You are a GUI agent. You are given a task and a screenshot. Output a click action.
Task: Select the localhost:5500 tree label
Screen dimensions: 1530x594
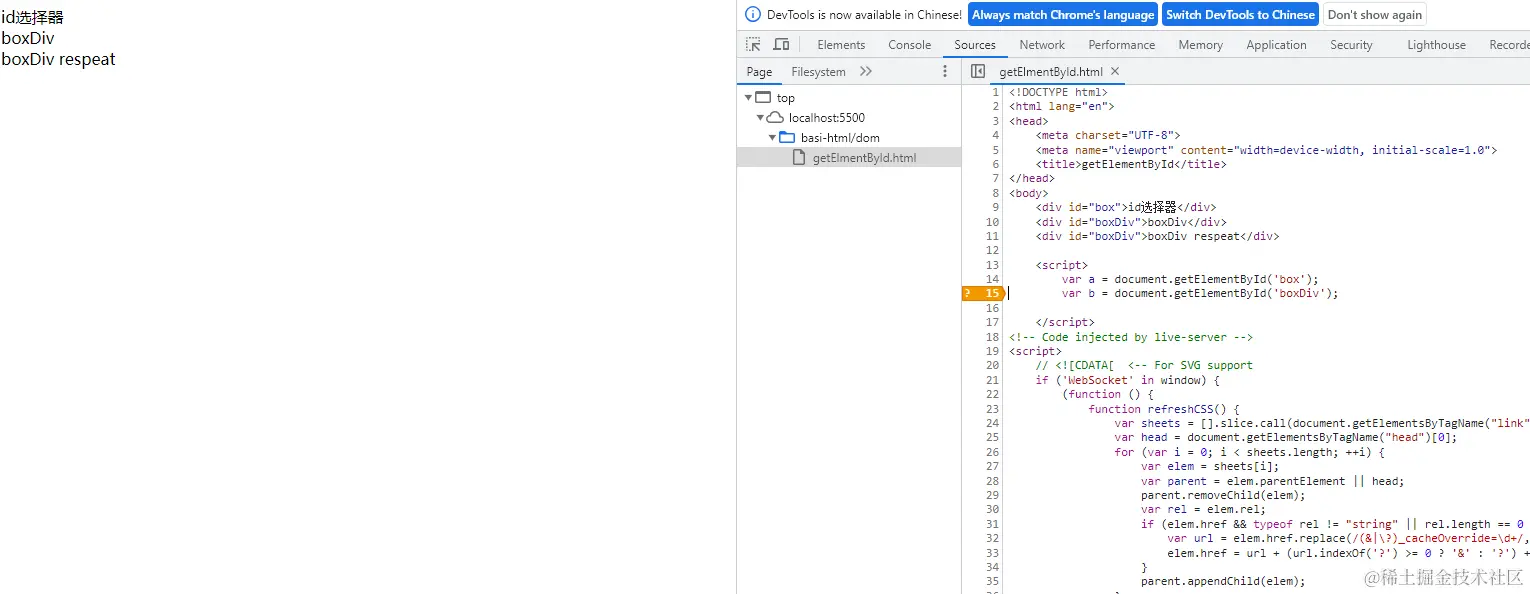(x=827, y=118)
